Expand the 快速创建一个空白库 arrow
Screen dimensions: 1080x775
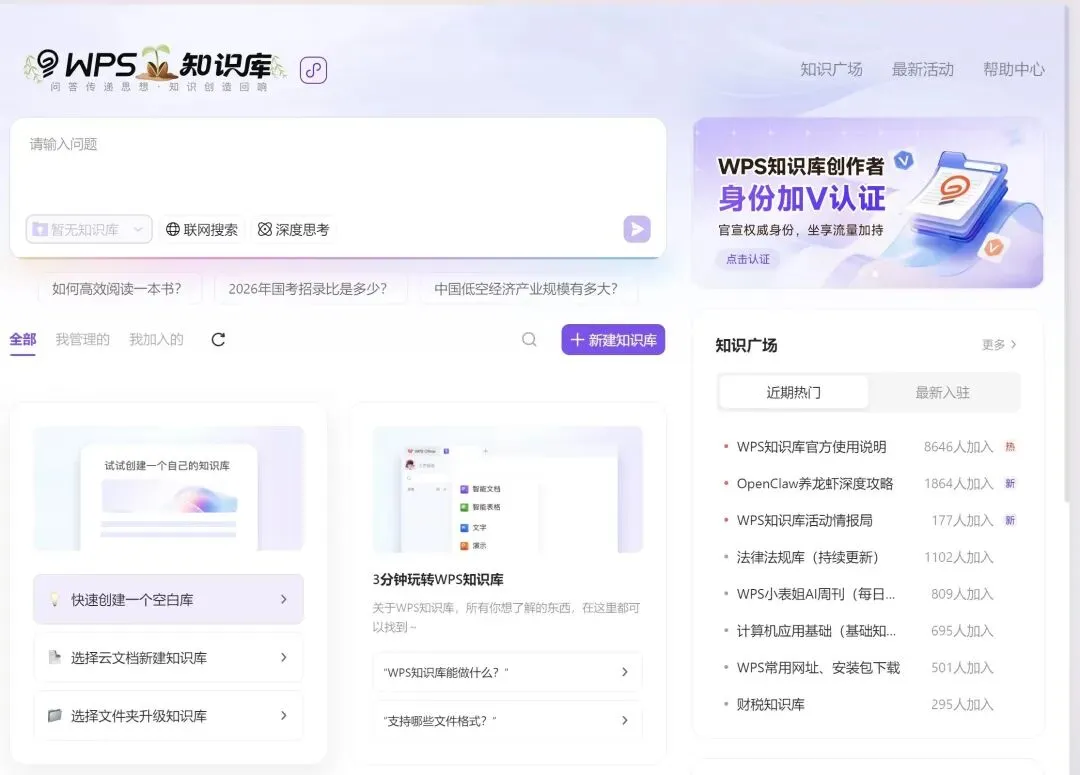pyautogui.click(x=284, y=599)
